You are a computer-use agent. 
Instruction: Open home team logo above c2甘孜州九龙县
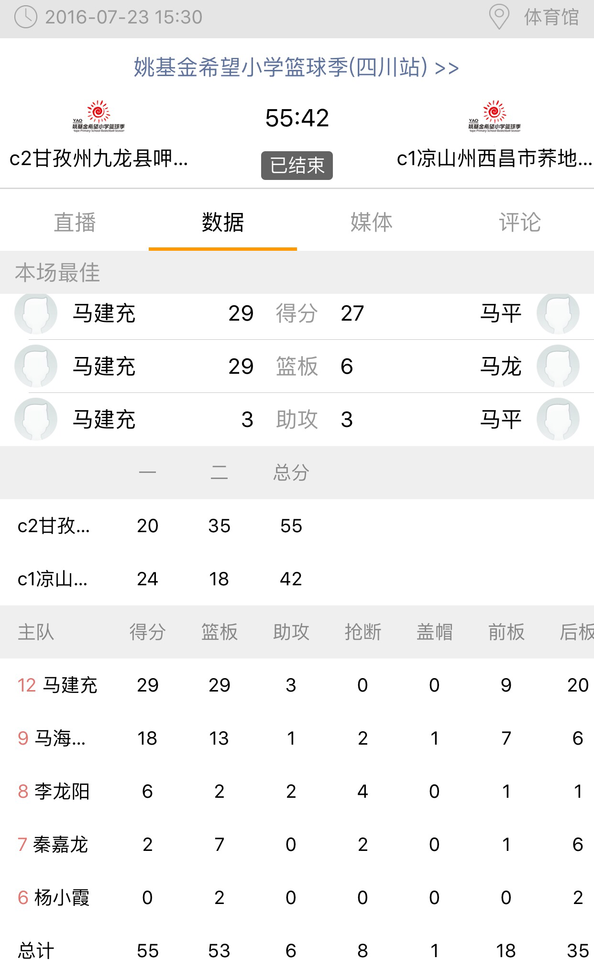click(99, 116)
